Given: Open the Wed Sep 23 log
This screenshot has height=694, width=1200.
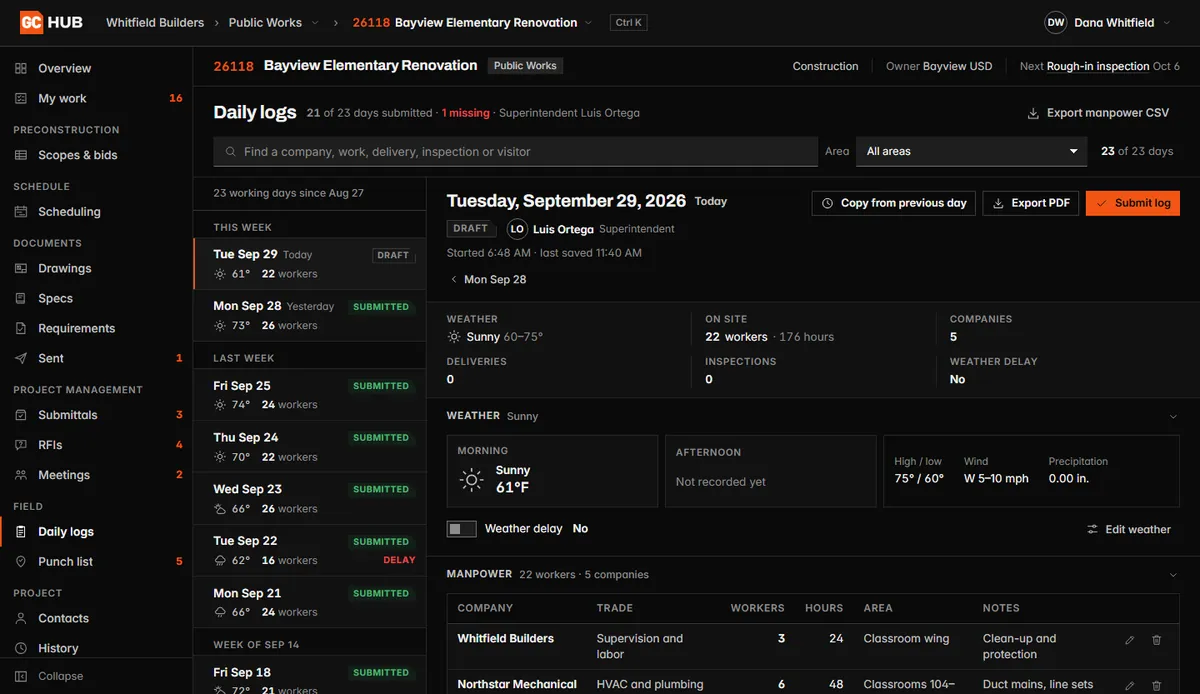Looking at the screenshot, I should click(310, 499).
